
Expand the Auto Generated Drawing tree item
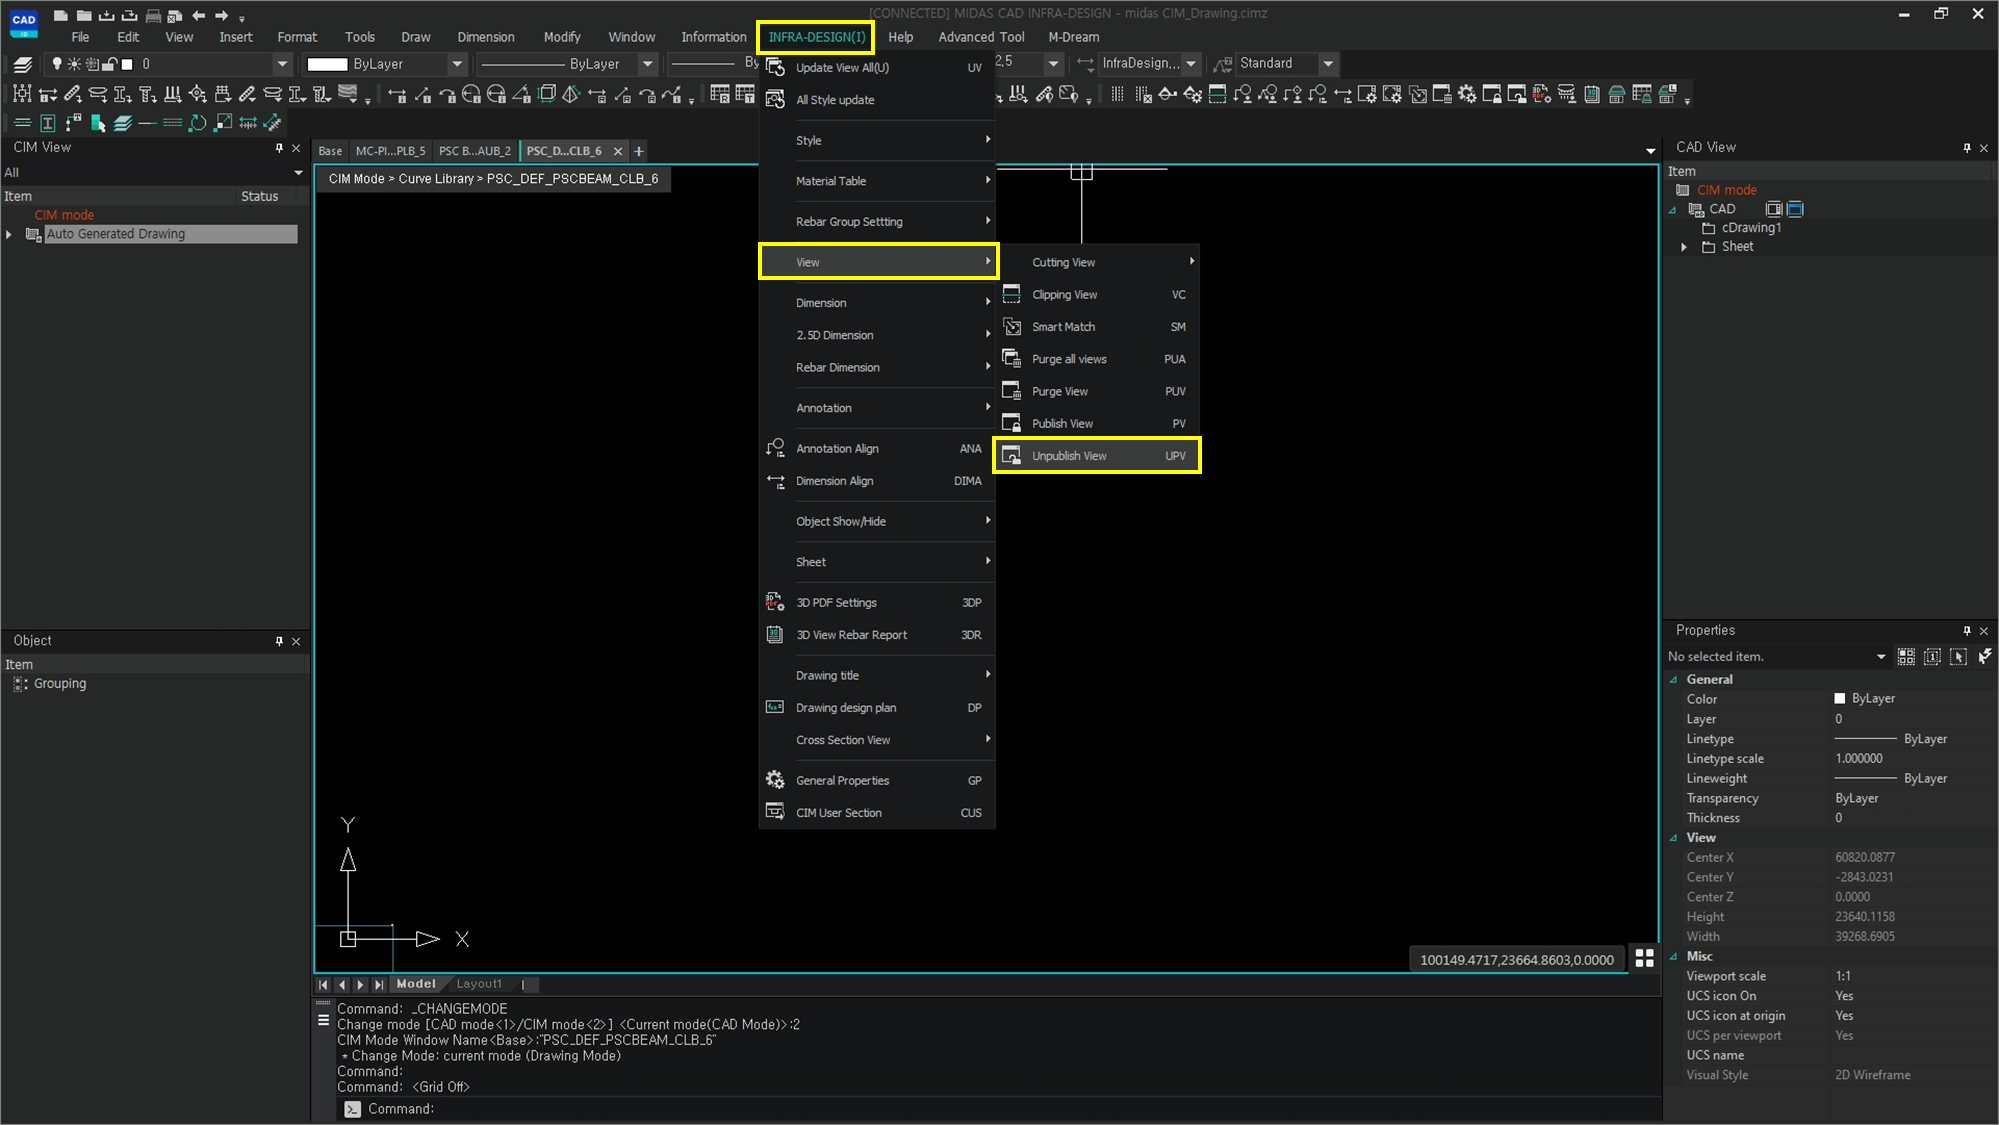pos(9,234)
